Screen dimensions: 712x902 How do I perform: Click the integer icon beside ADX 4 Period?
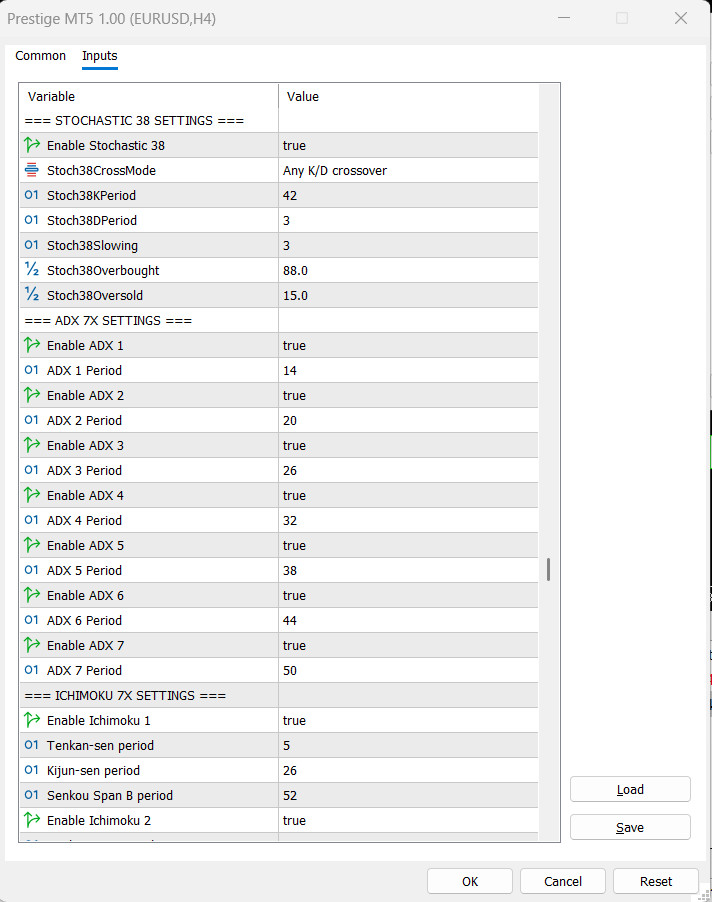tap(32, 520)
